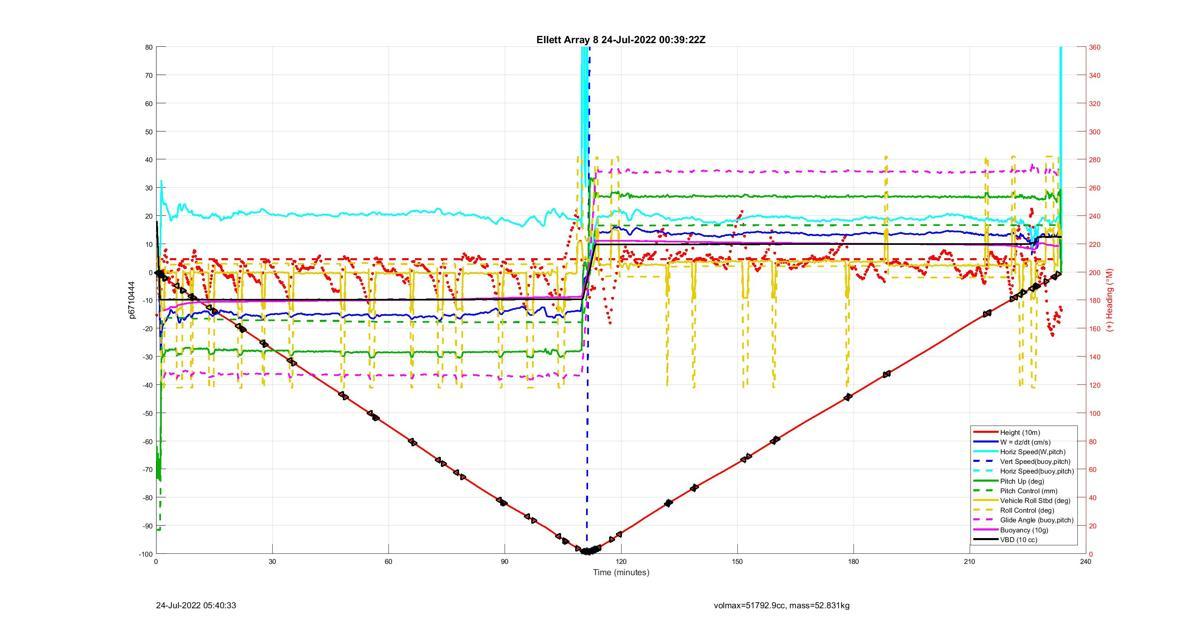
Task: Click x-axis tick label '60'
Action: [388, 562]
